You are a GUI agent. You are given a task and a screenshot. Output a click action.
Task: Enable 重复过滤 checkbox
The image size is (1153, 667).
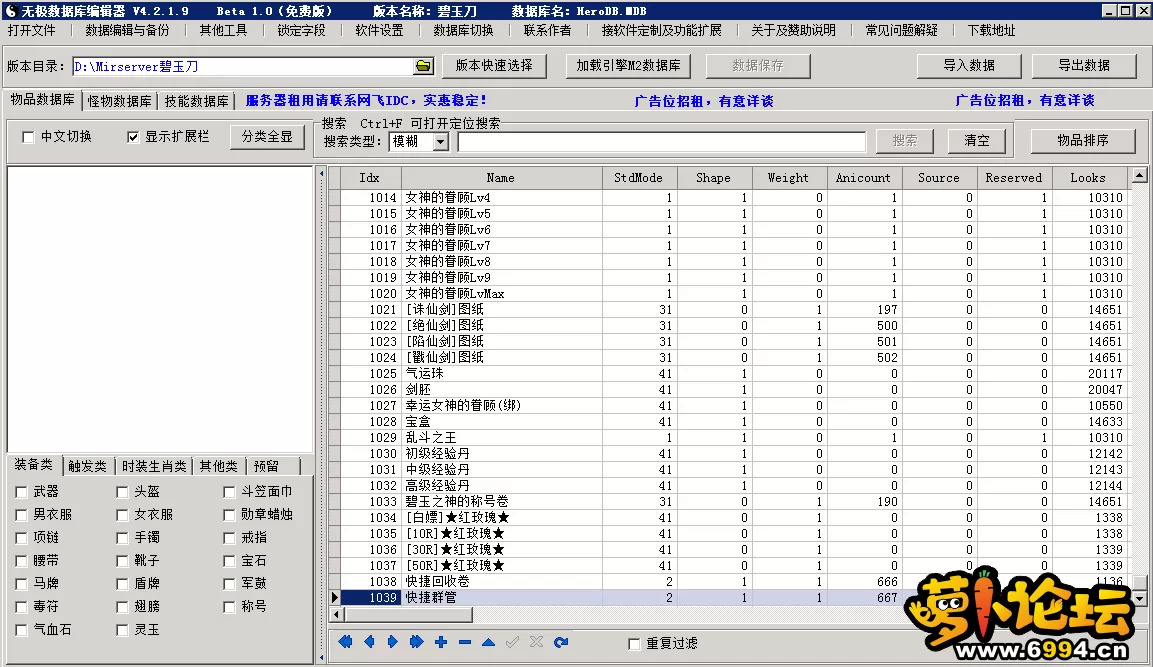click(x=634, y=643)
